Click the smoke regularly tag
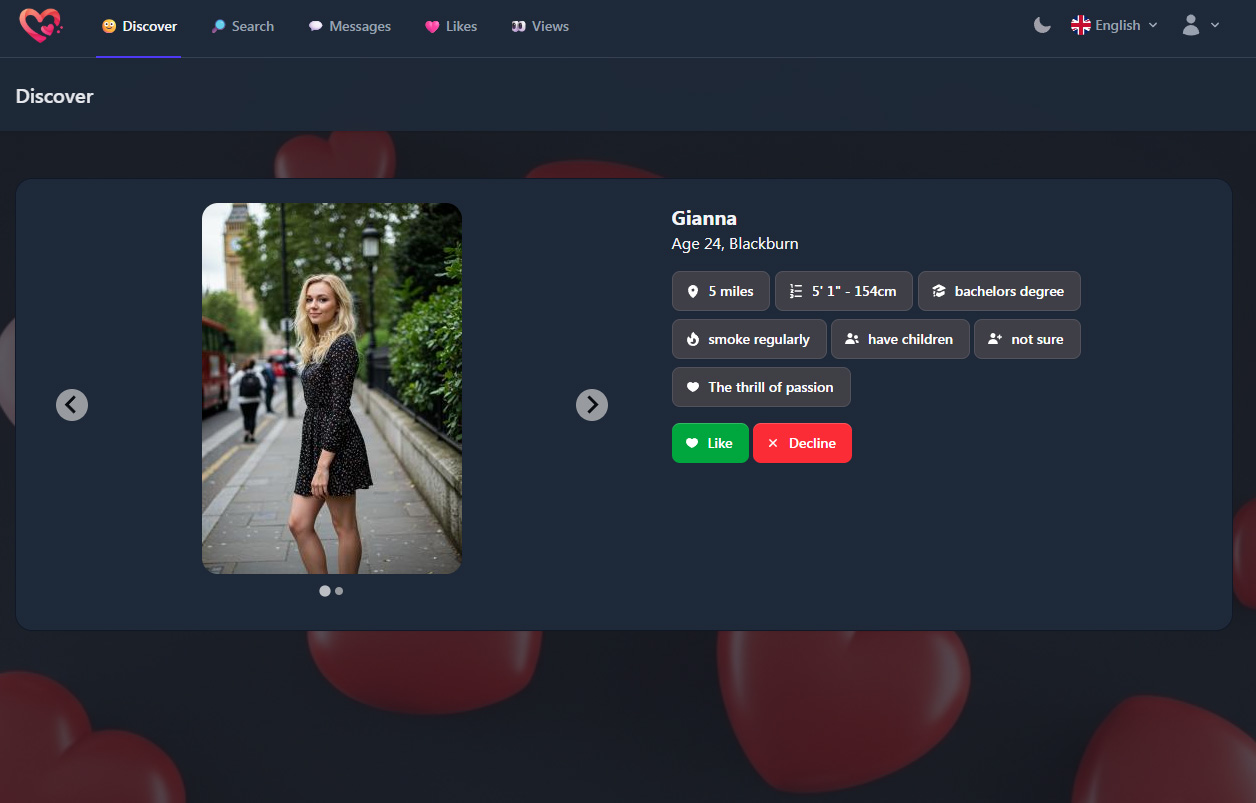Viewport: 1256px width, 803px height. click(749, 339)
